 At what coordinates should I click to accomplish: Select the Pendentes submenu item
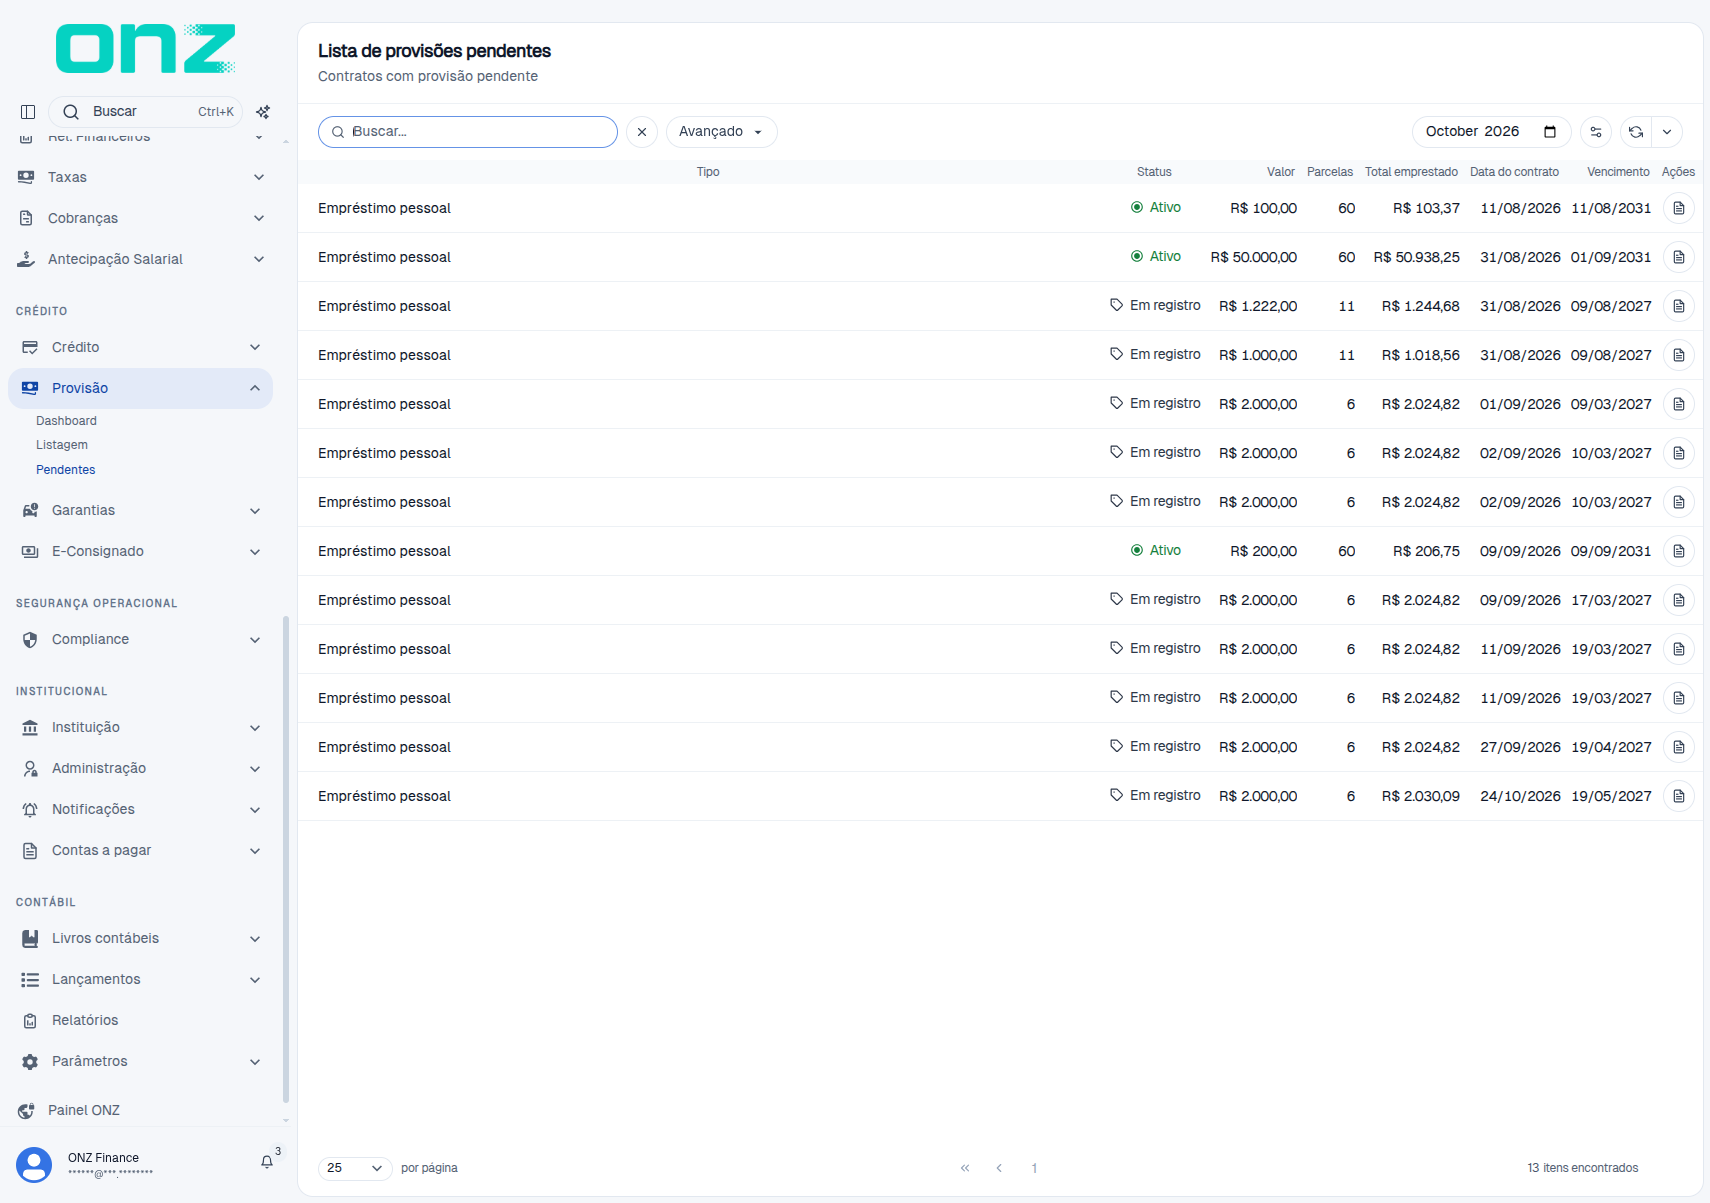pyautogui.click(x=66, y=470)
